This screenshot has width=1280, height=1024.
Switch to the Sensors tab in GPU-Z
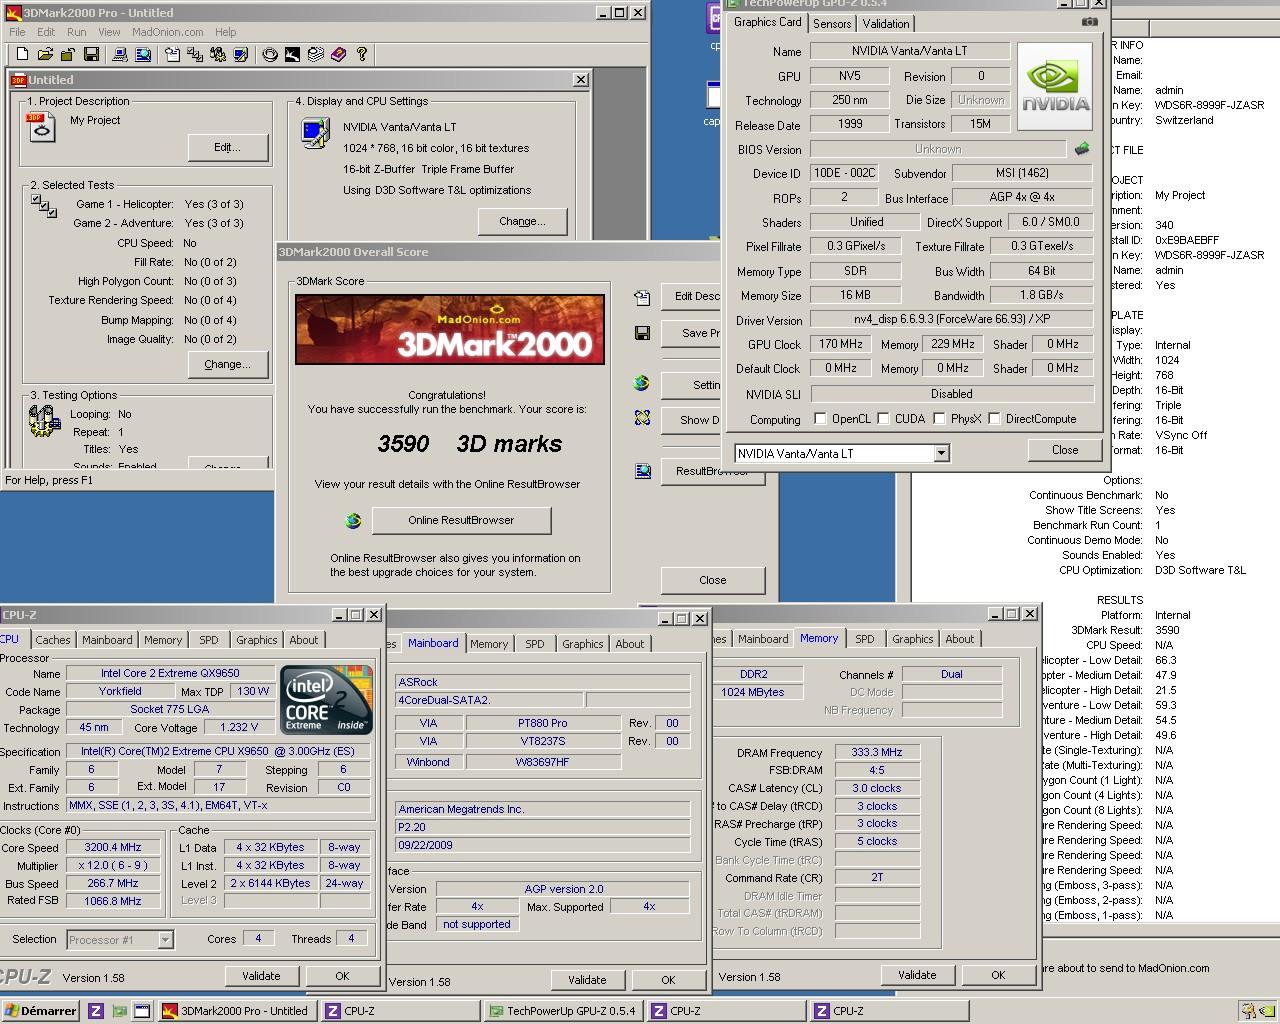point(832,23)
